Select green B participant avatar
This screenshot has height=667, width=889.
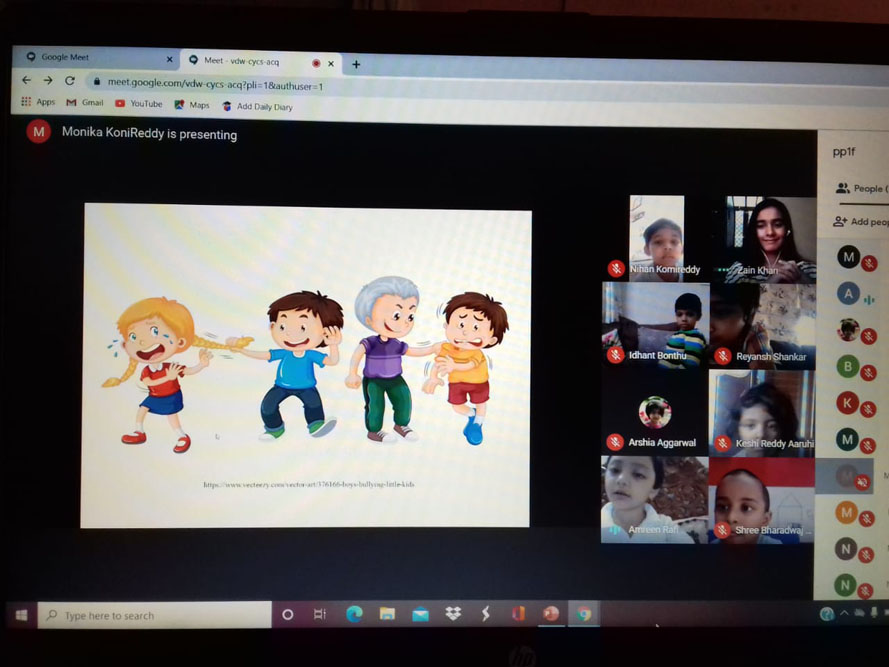[848, 366]
